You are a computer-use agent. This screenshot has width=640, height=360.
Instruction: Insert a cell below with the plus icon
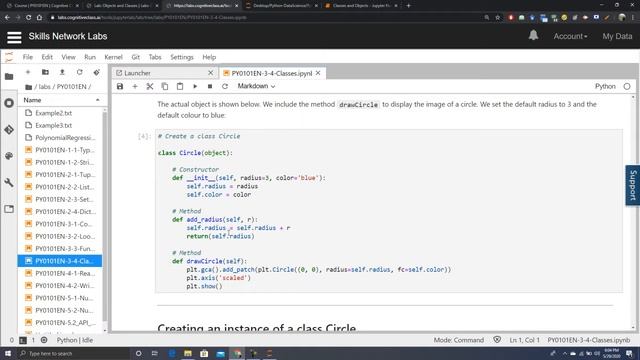pos(135,86)
